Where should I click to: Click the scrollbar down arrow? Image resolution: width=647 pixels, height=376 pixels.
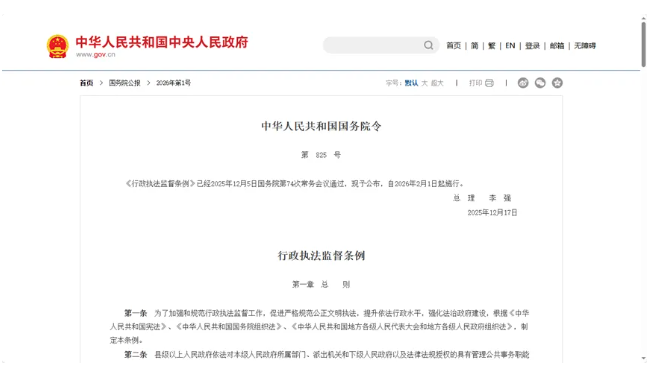coord(643,358)
